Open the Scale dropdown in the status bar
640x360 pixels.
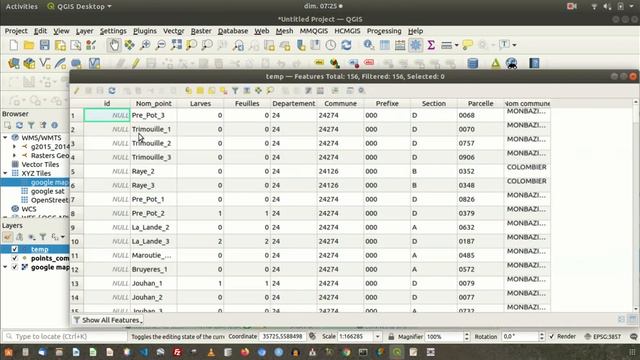378,336
